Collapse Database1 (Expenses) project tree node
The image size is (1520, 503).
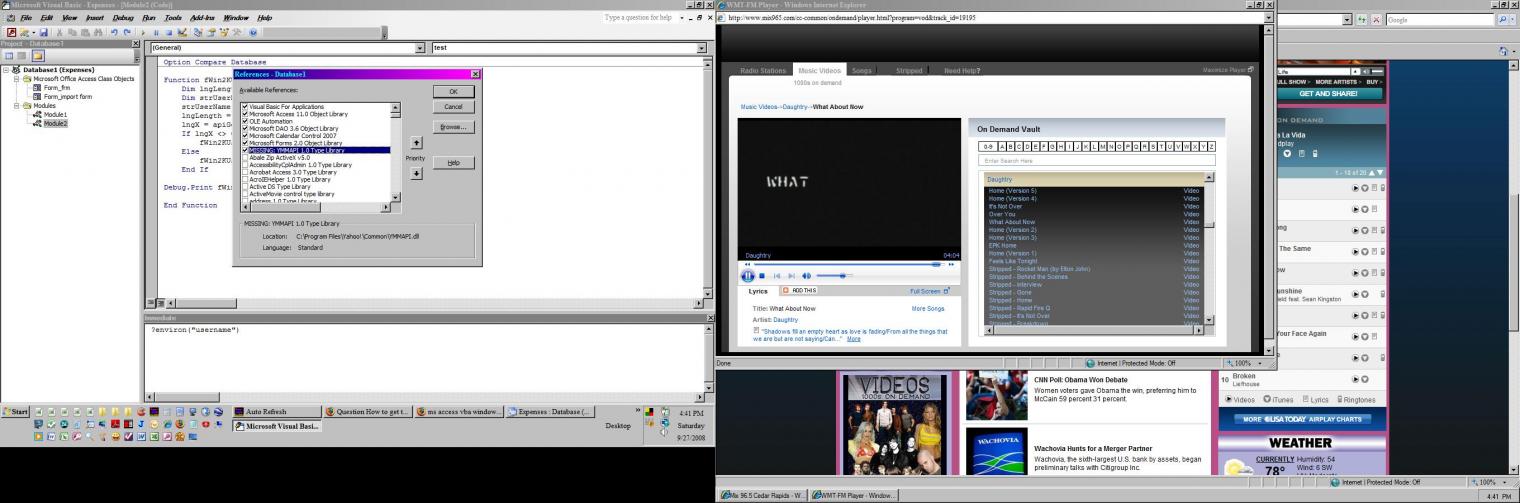coord(6,69)
